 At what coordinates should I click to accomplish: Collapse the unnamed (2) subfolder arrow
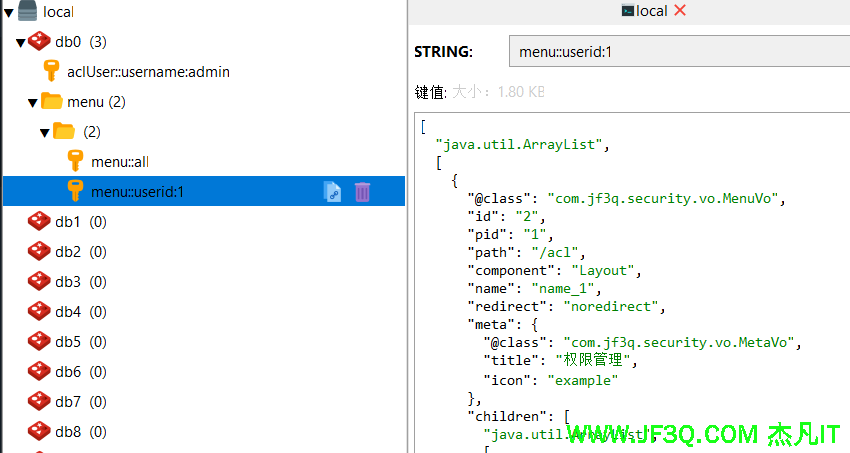tap(44, 132)
